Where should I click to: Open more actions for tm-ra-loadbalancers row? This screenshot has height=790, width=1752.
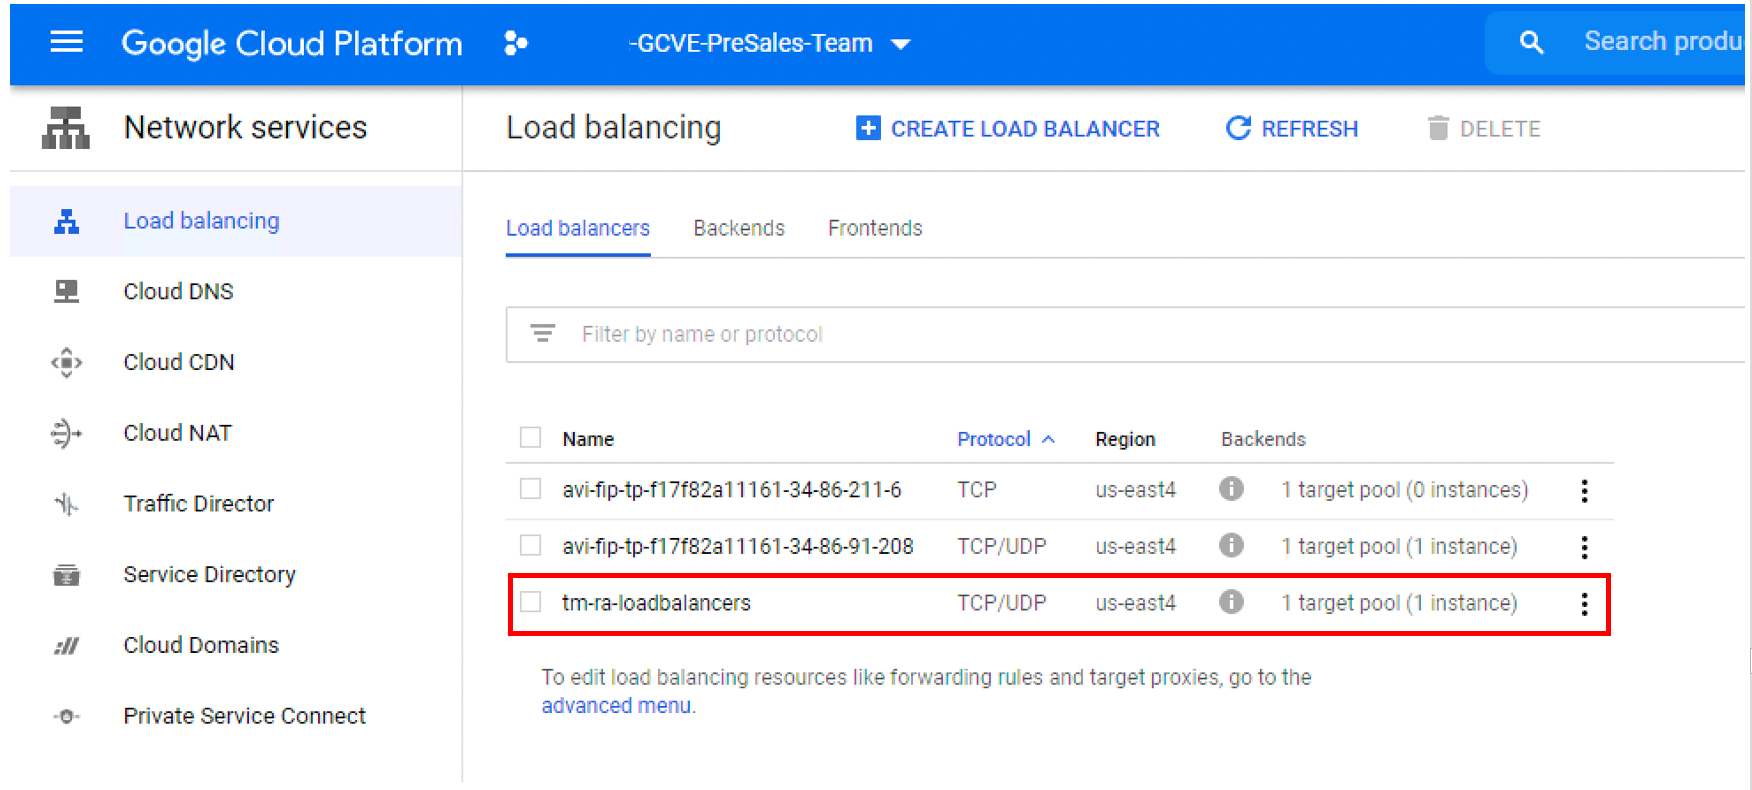[1584, 604]
